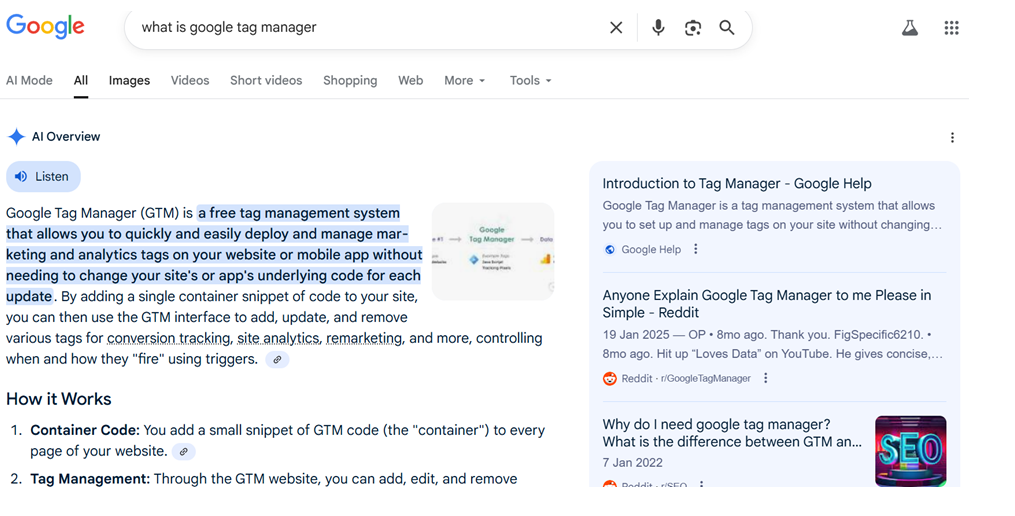Switch to the Images tab
Screen dimensions: 1015x516
129,81
